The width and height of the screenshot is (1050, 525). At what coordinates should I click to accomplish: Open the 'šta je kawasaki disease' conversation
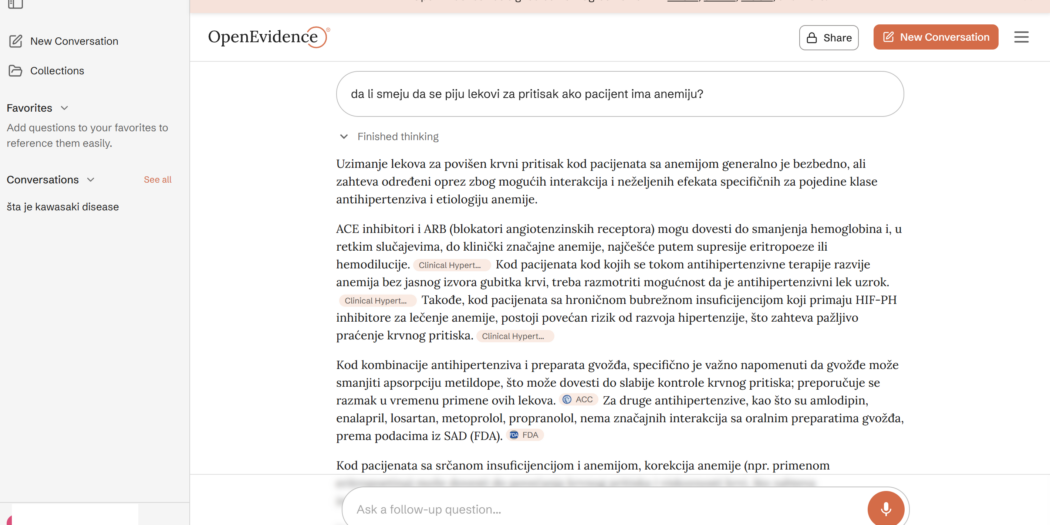click(63, 207)
